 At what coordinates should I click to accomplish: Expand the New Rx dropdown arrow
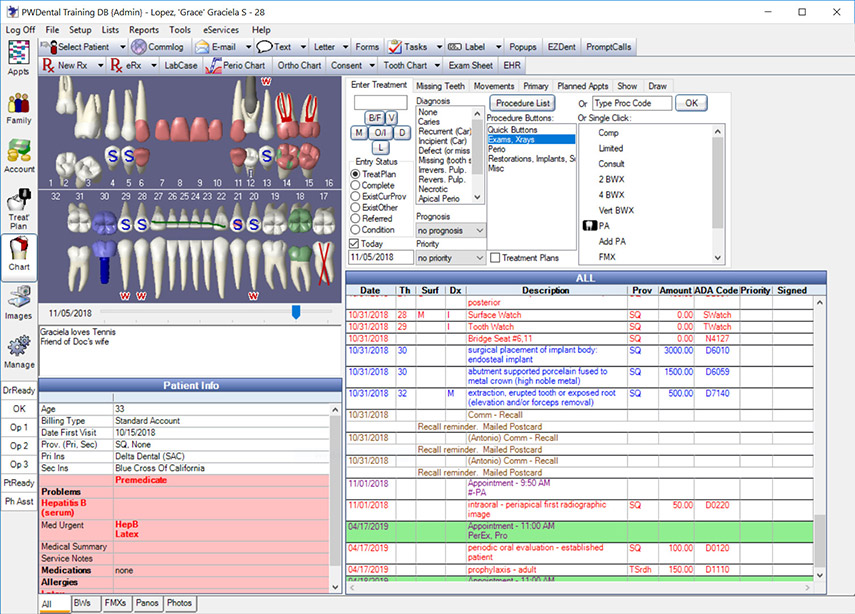100,65
